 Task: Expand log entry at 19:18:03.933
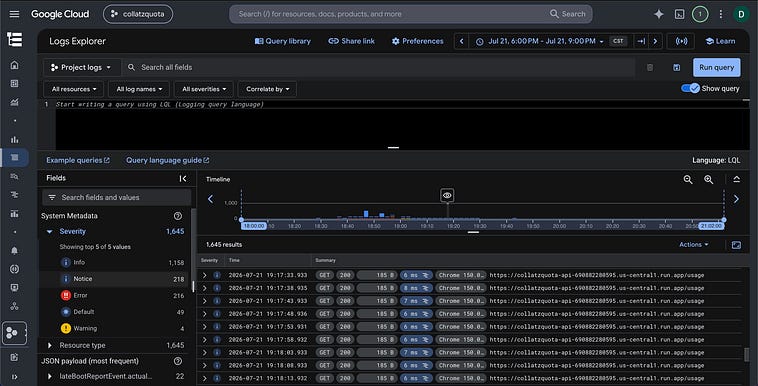[204, 353]
